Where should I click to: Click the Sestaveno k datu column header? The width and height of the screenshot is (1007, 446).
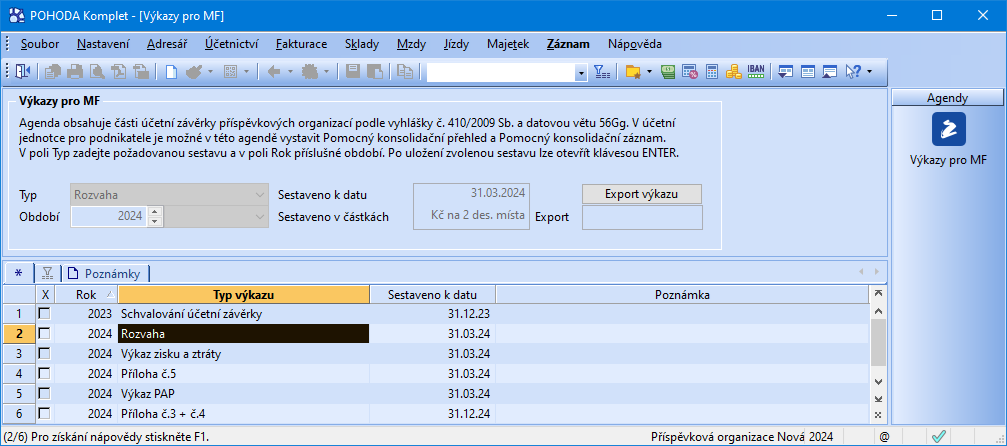[433, 295]
